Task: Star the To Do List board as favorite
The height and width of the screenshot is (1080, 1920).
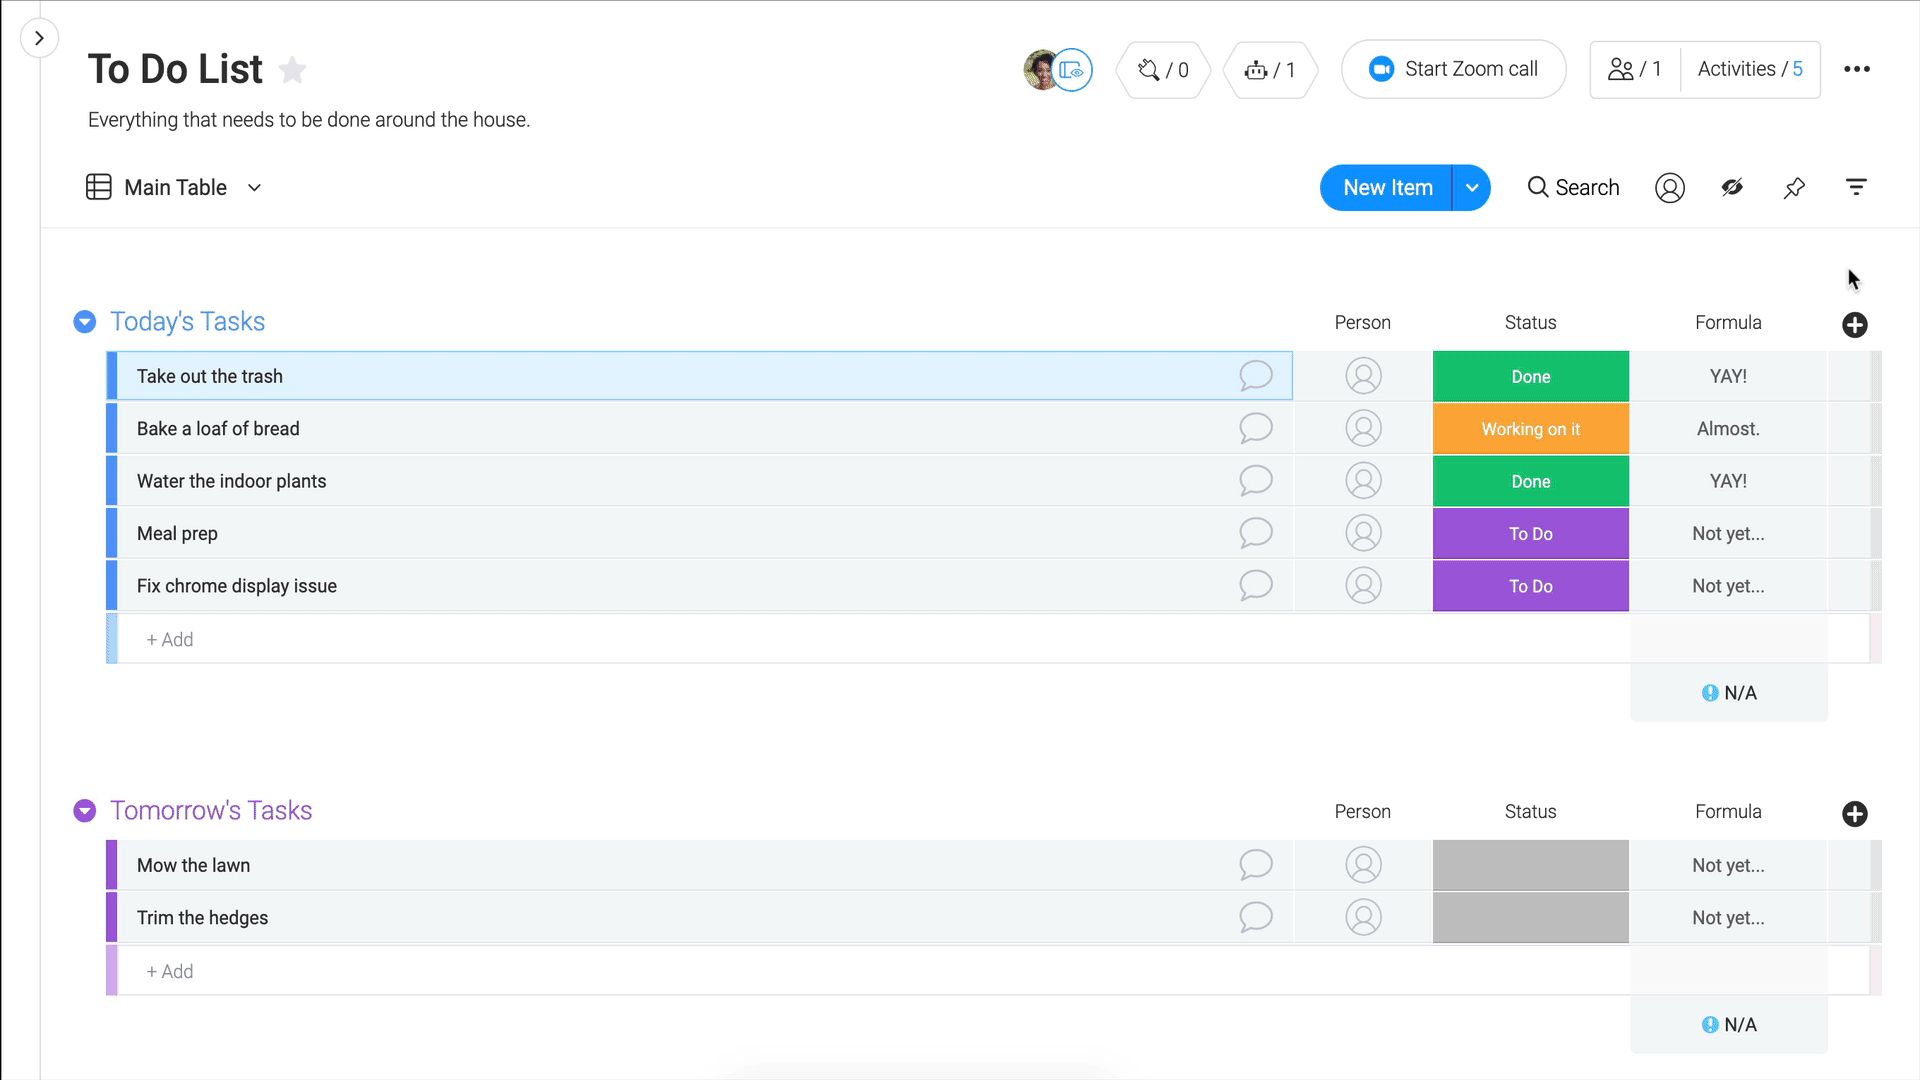Action: click(x=292, y=69)
